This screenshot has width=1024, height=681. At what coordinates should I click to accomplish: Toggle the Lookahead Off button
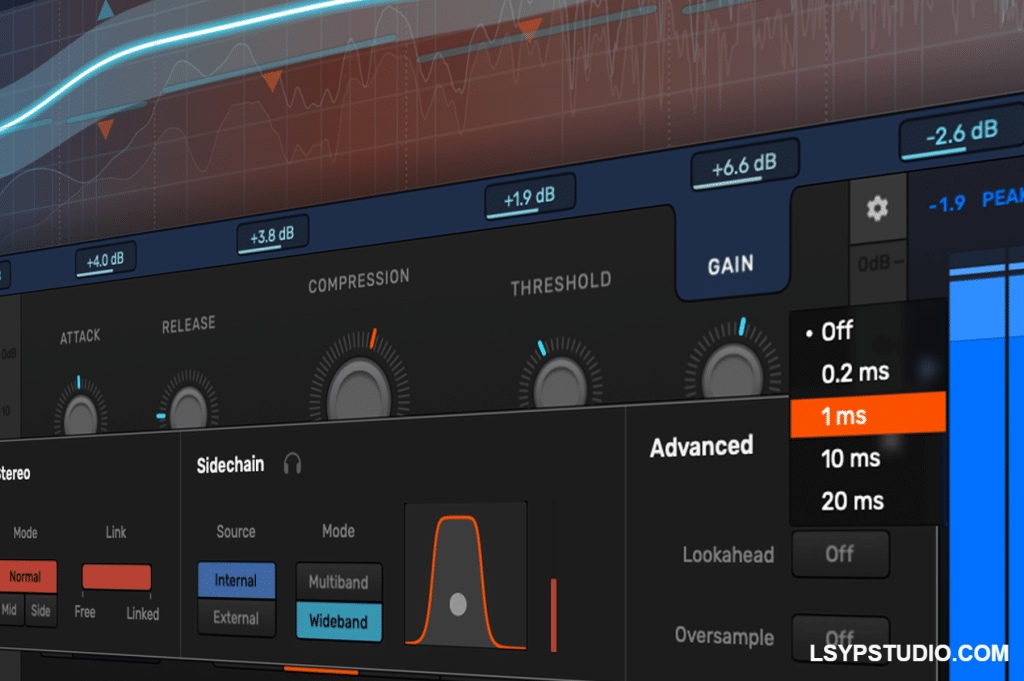(840, 554)
